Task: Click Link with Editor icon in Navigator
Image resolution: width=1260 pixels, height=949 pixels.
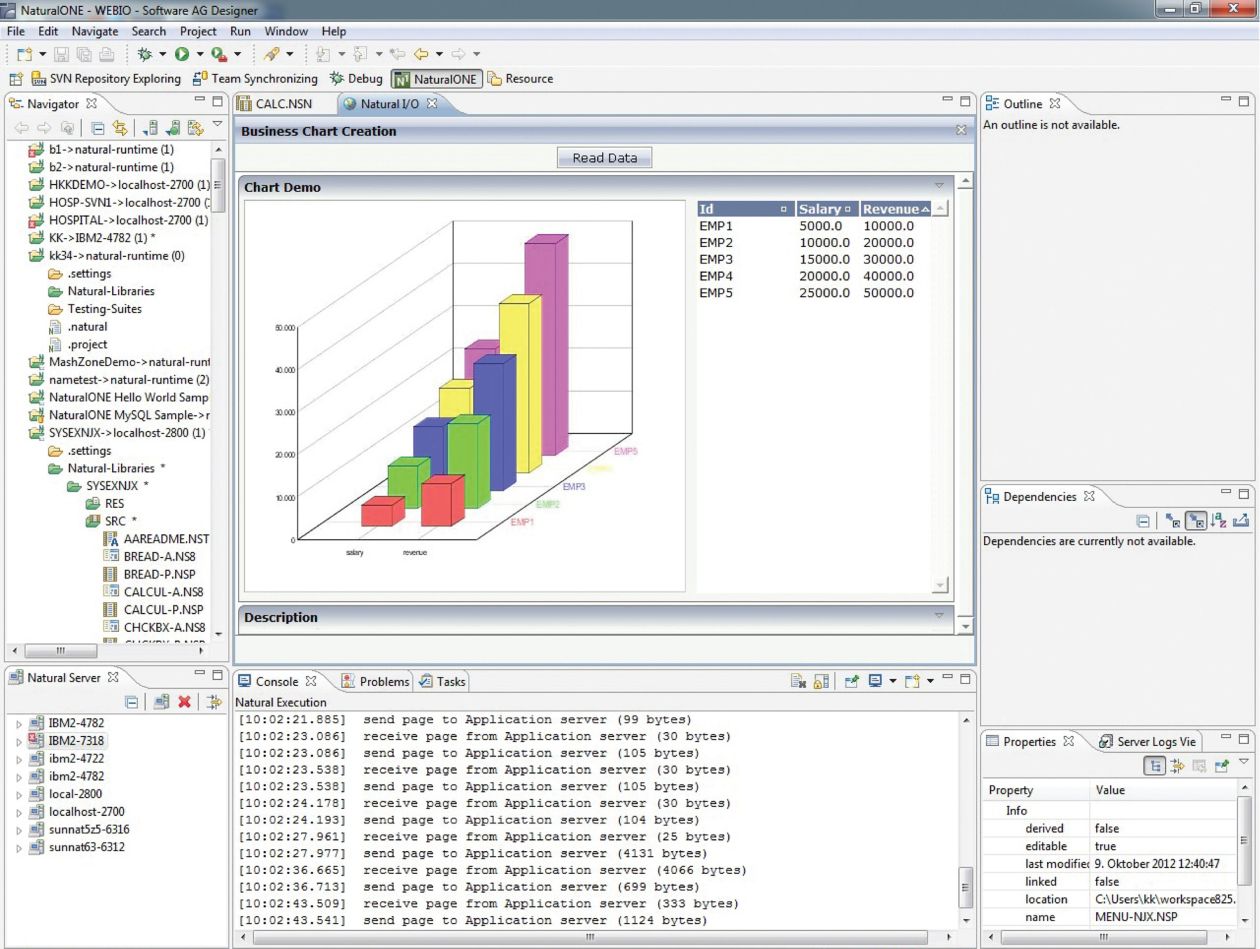Action: (120, 128)
